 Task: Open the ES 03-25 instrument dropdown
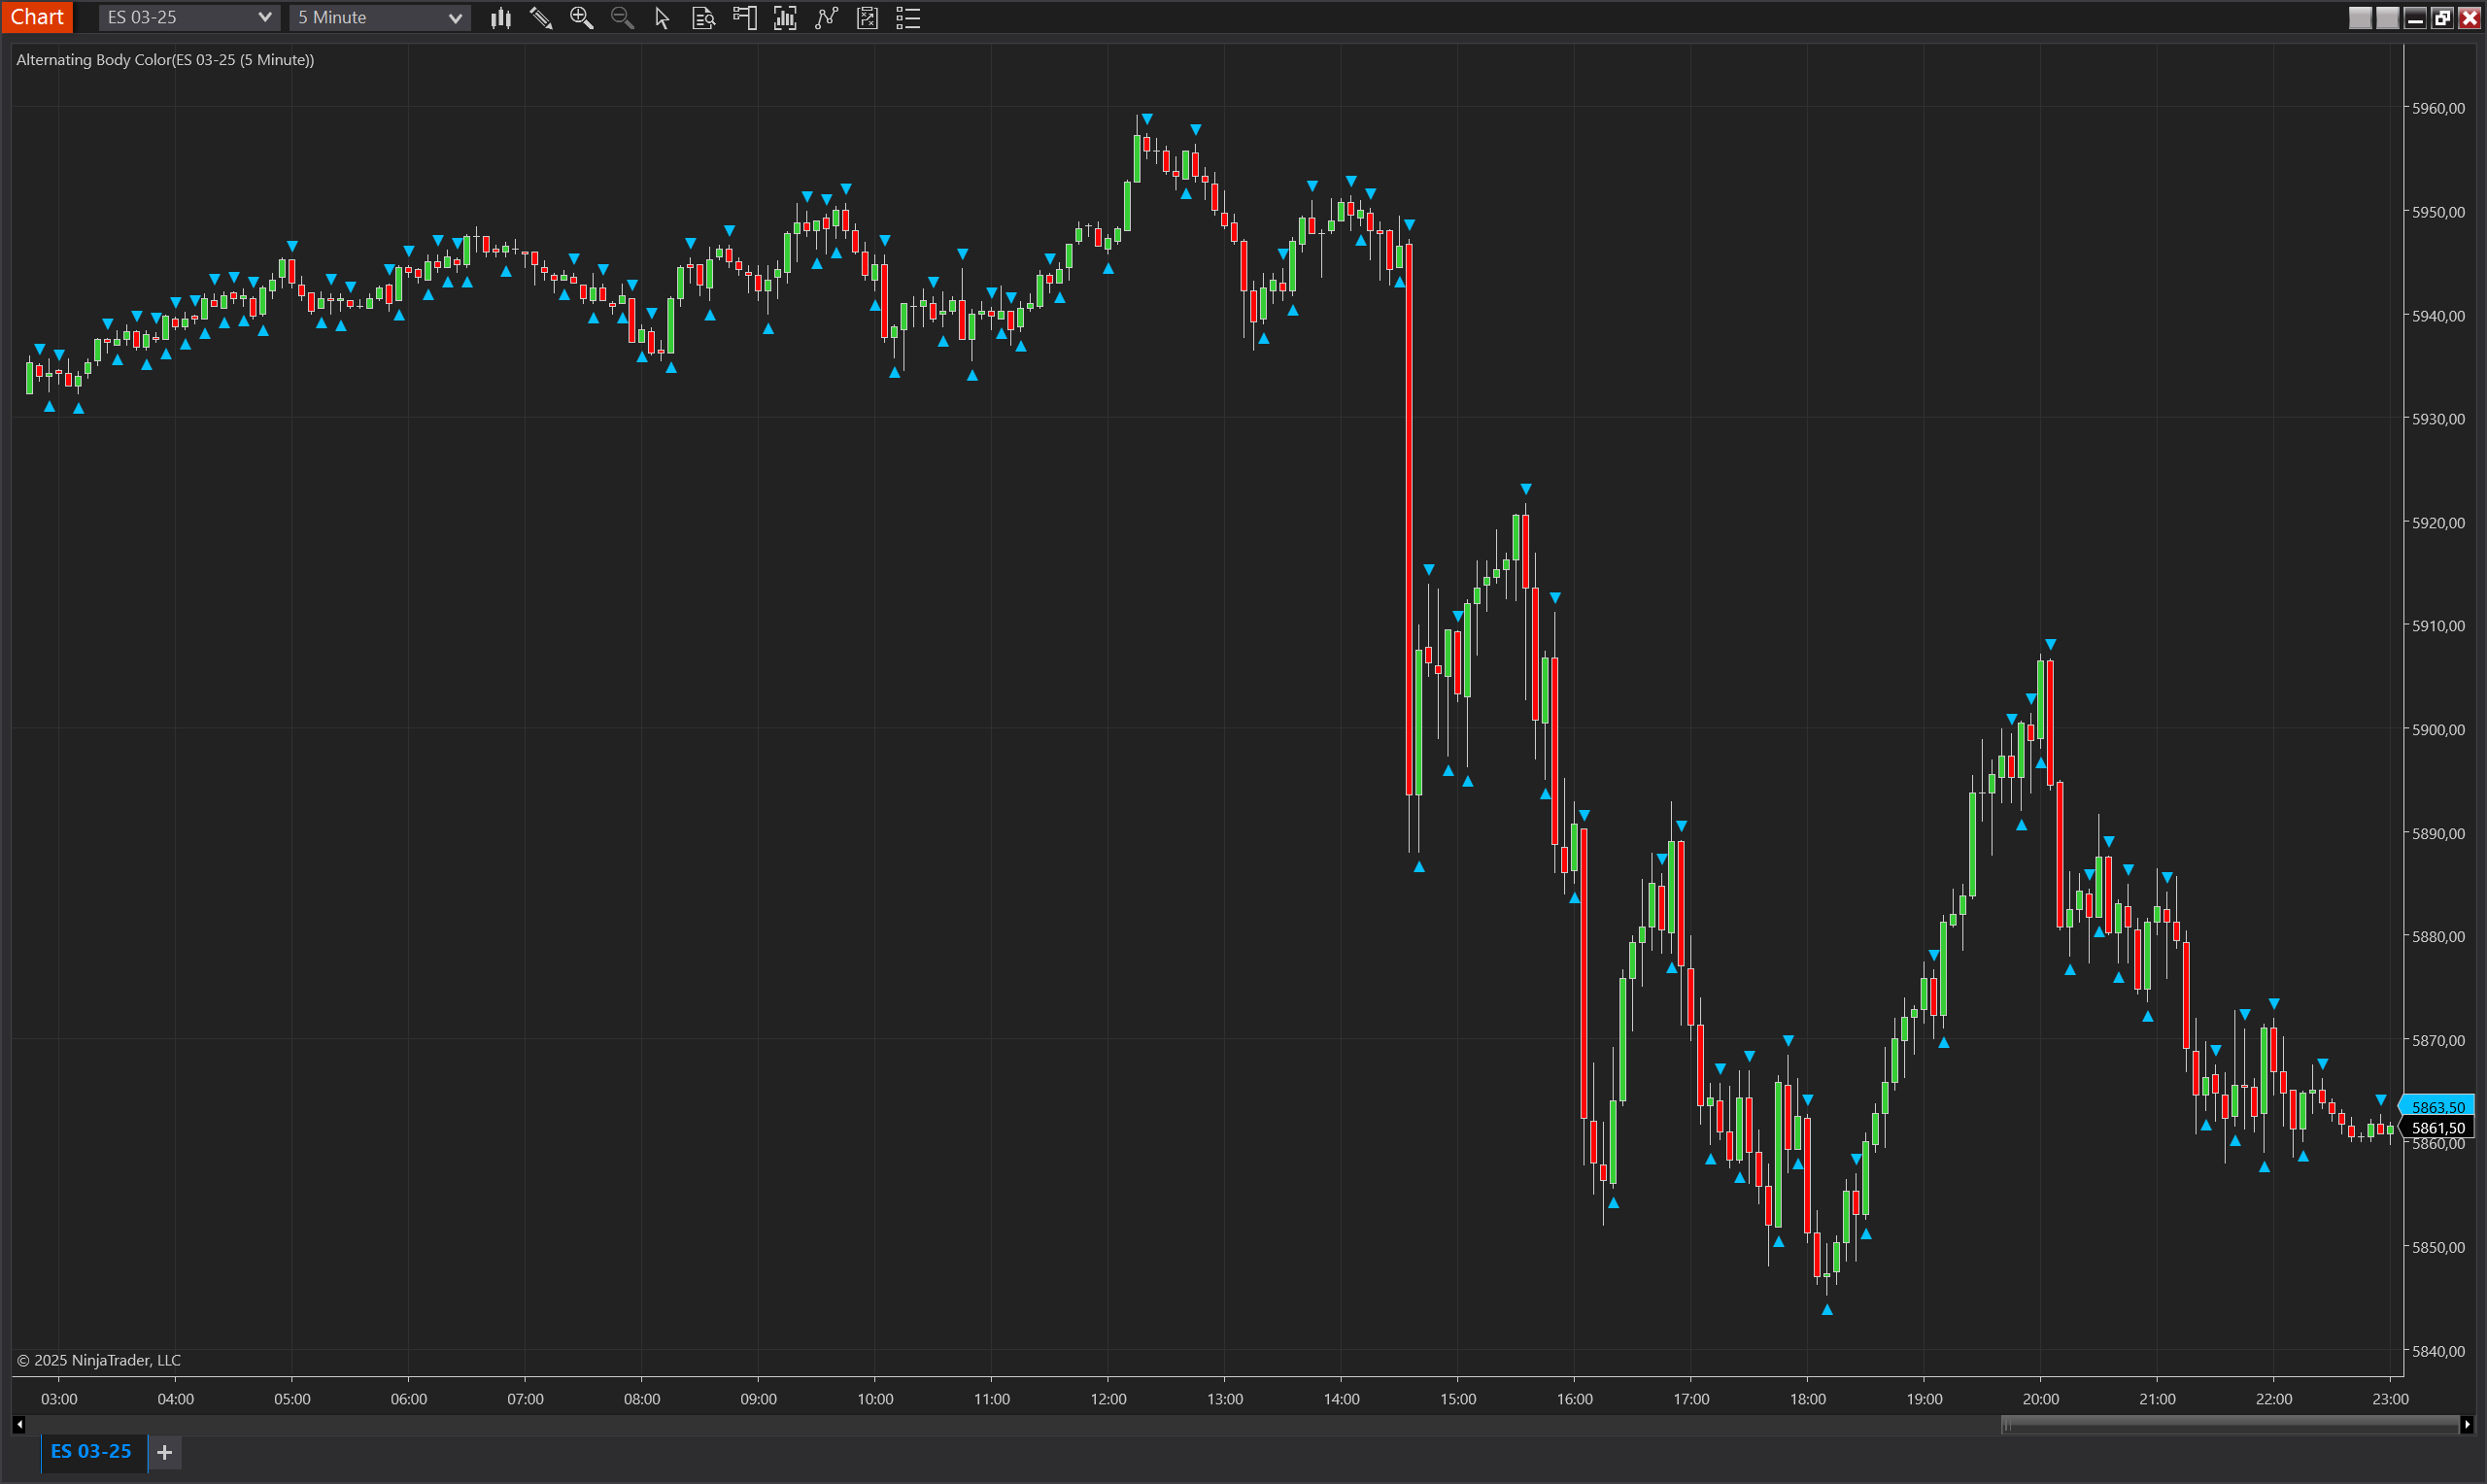[189, 17]
